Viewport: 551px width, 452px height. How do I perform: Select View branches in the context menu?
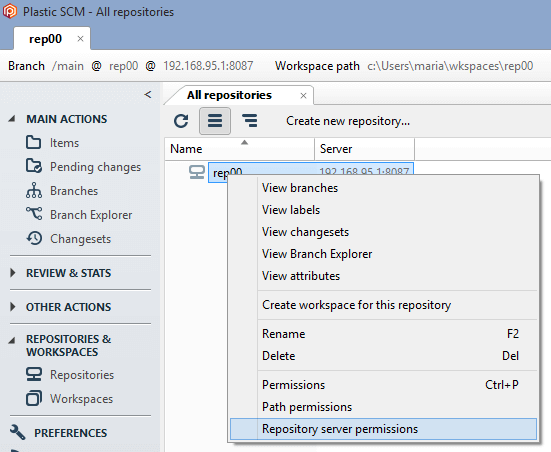383,188
